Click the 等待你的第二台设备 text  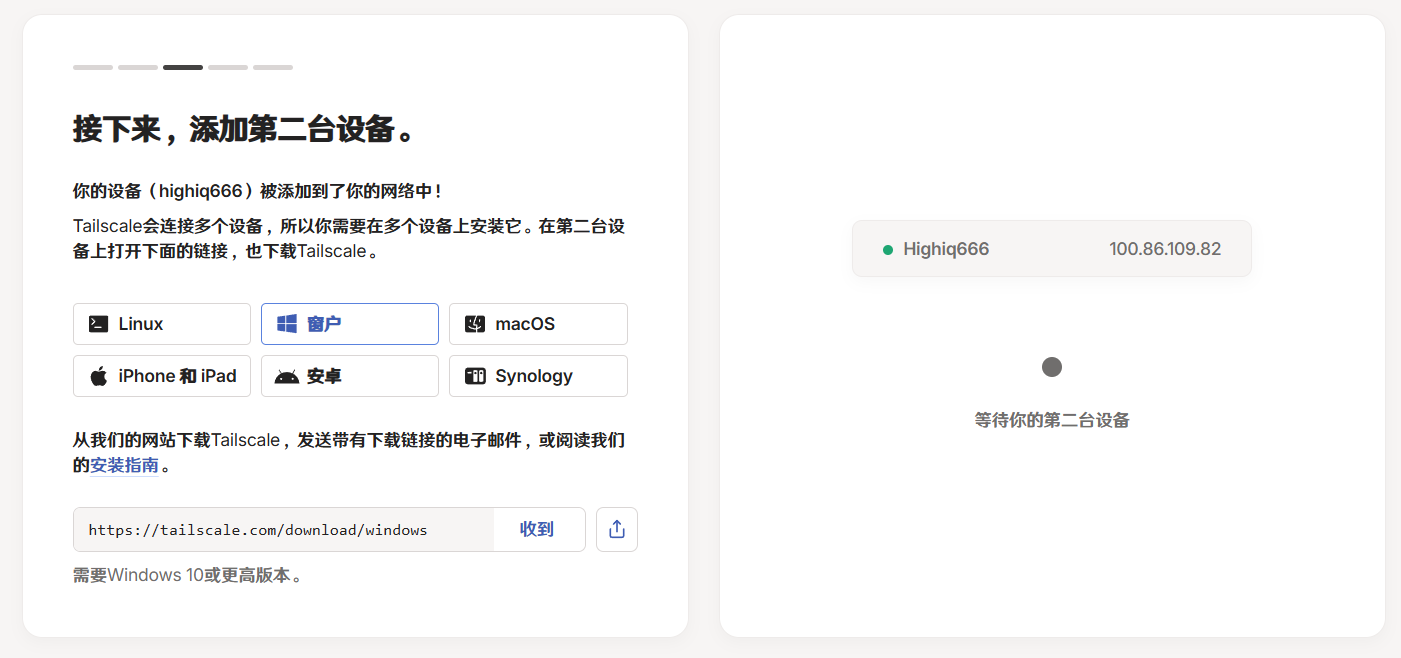click(1052, 420)
